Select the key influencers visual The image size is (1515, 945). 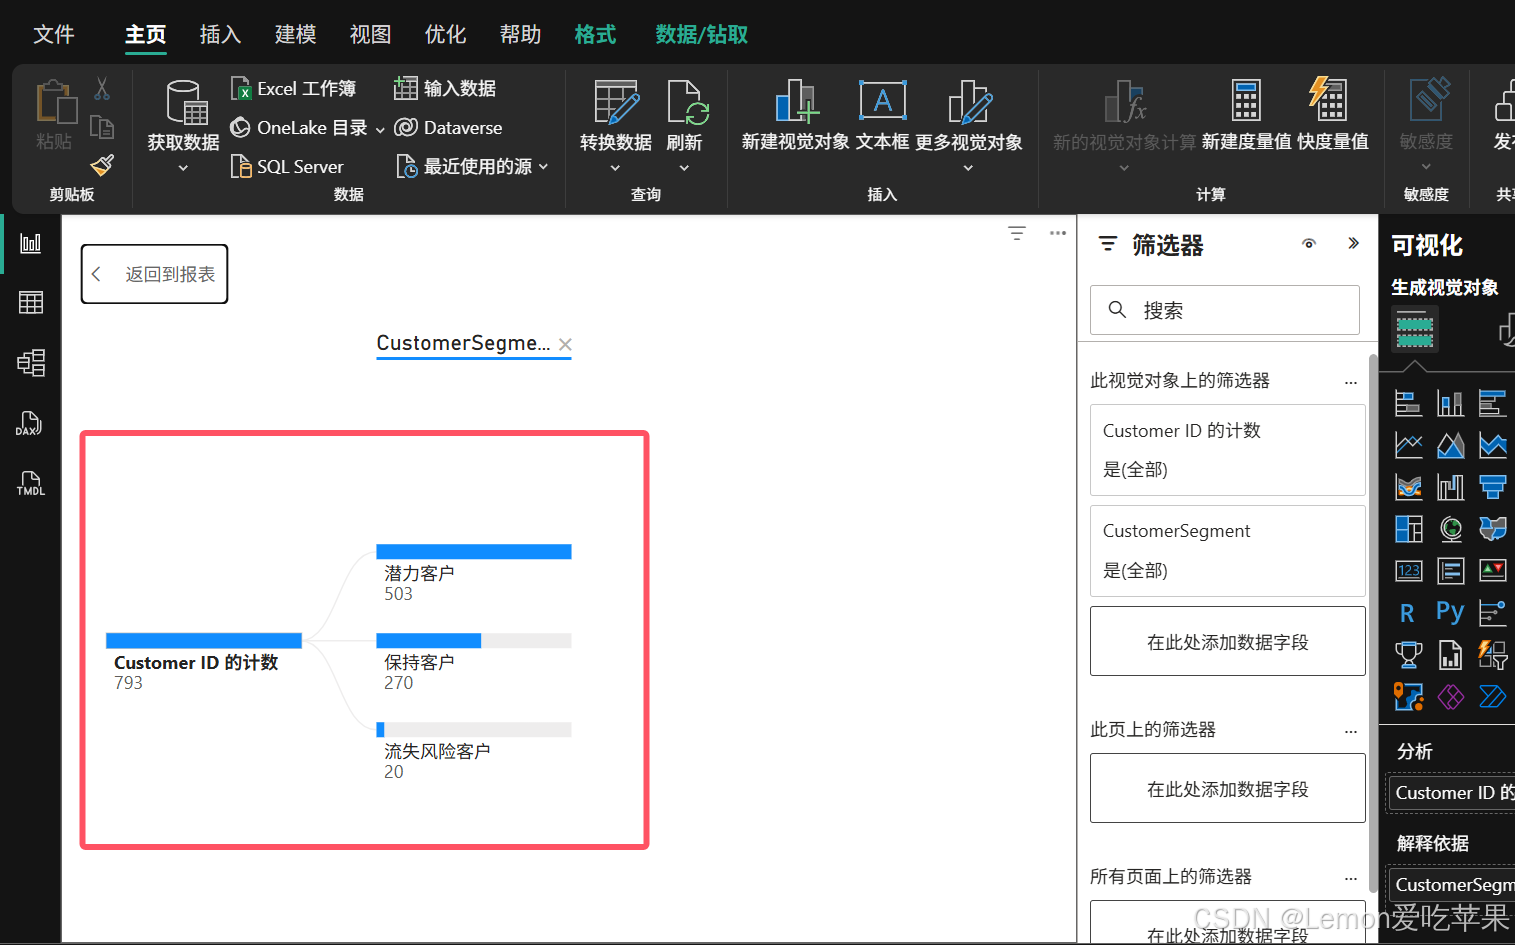[1492, 612]
